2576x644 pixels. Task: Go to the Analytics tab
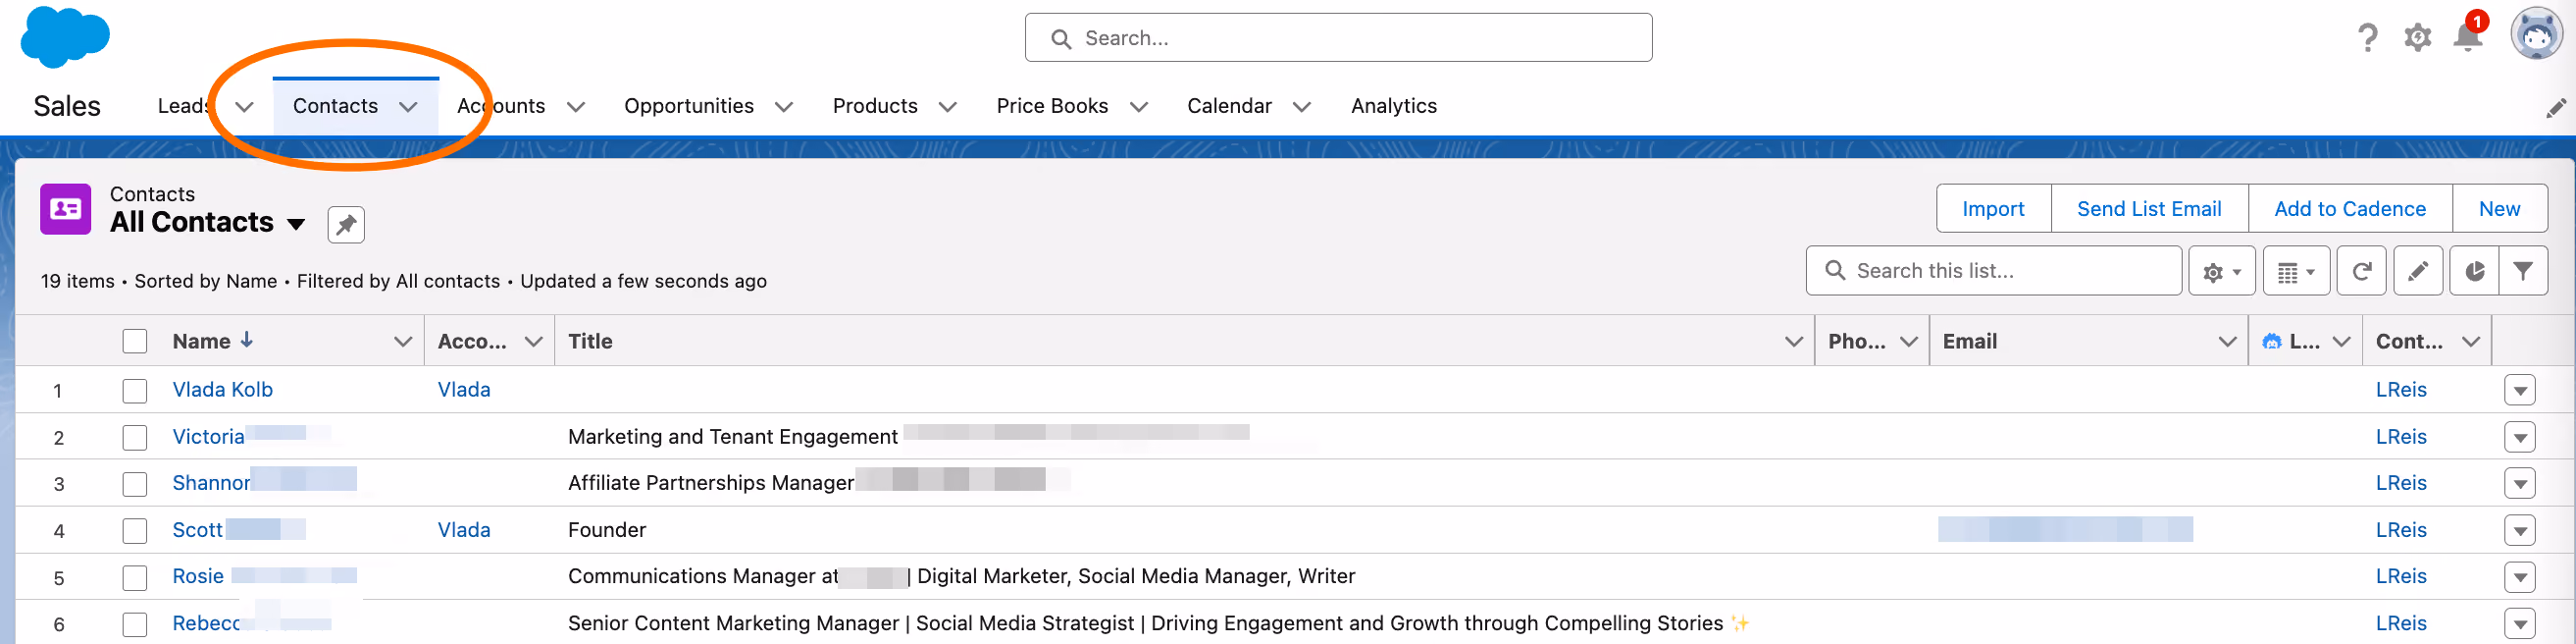1393,106
